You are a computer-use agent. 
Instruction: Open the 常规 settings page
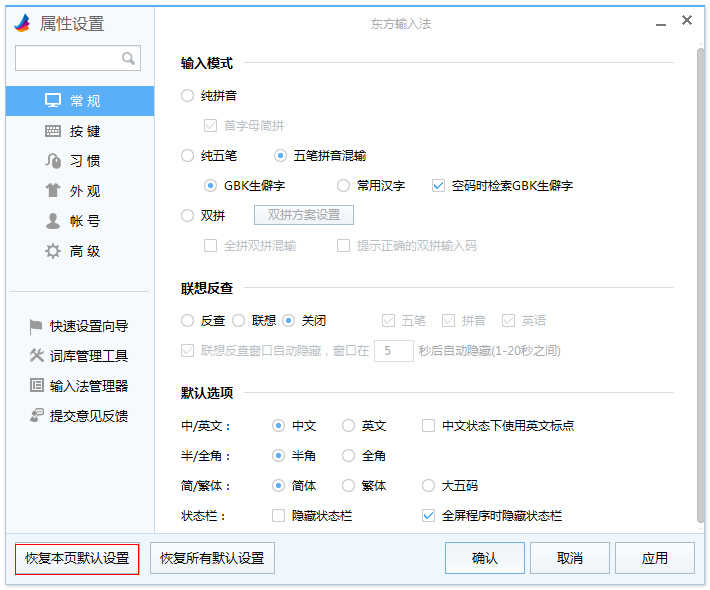tap(80, 101)
